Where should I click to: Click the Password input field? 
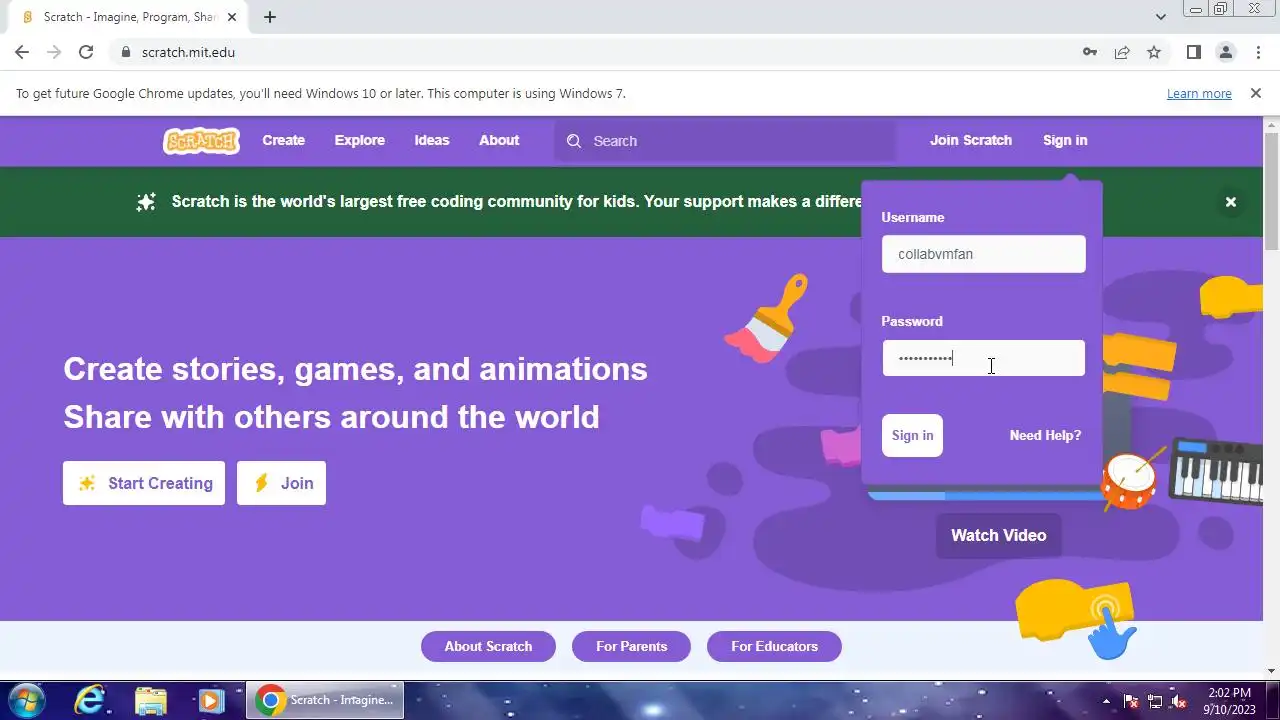pos(983,358)
